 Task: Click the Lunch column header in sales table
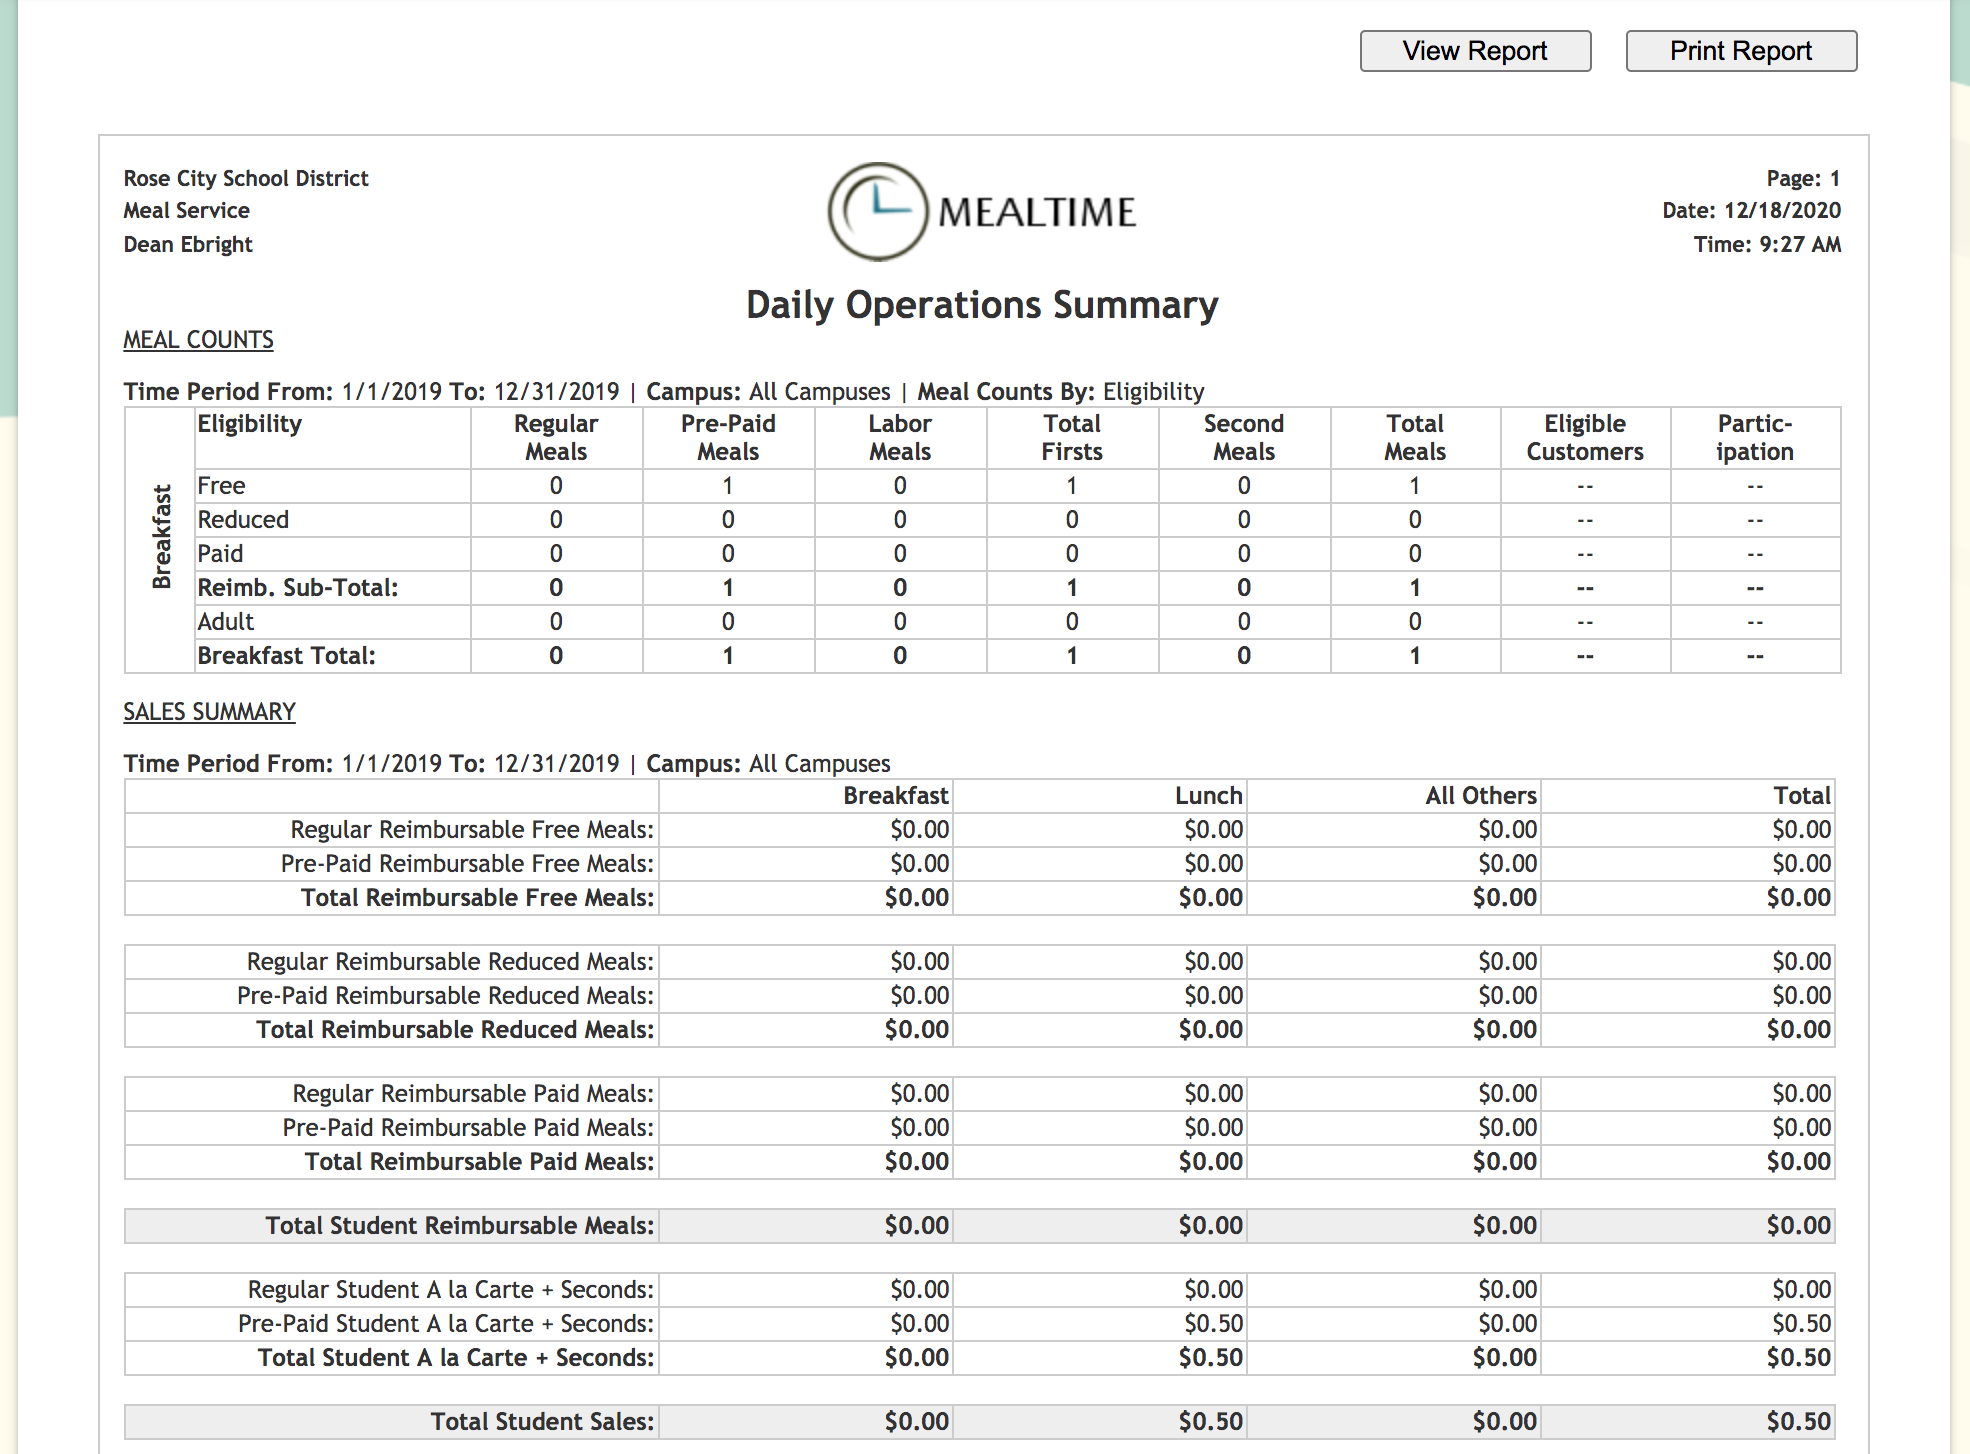click(1208, 796)
